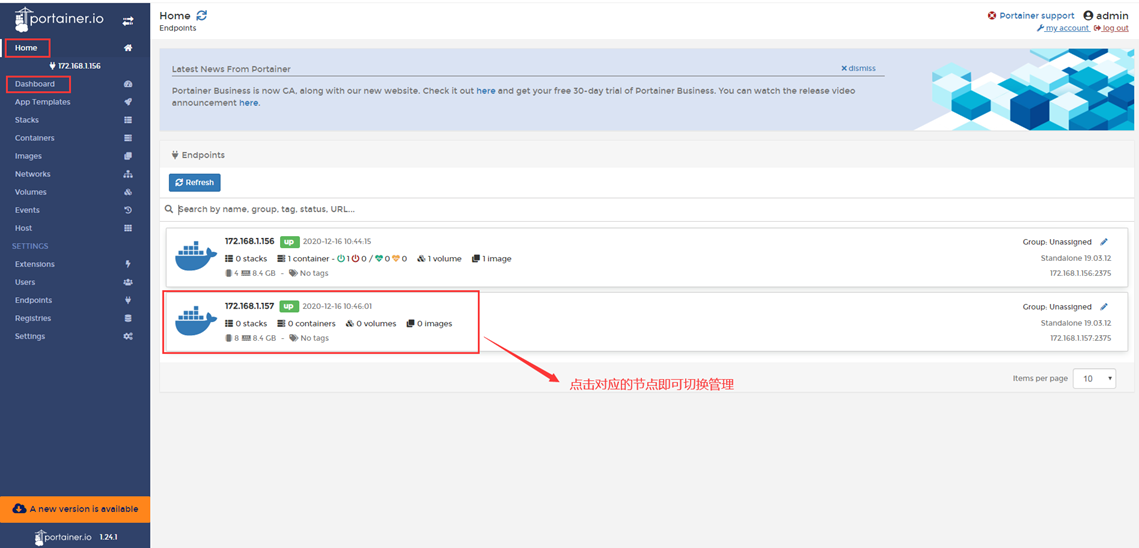Click the Extensions bolt icon
Screen dimensions: 1139x548
coord(128,265)
